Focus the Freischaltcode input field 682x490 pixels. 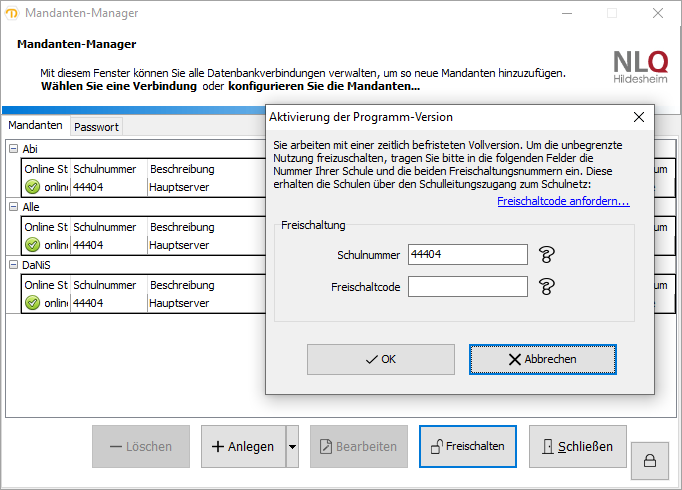coord(467,287)
